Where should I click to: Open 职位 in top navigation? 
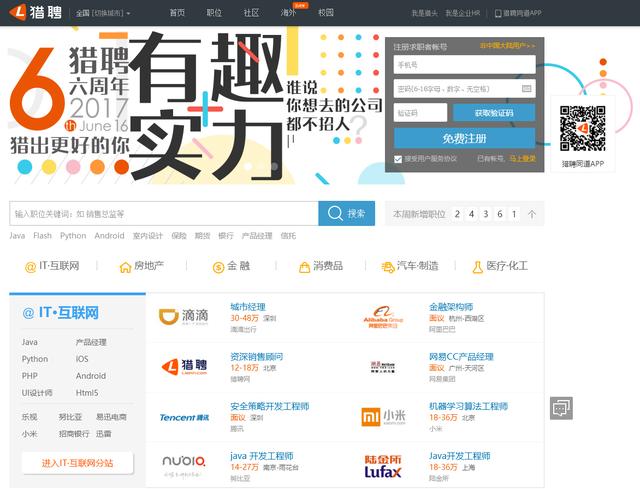tap(214, 13)
